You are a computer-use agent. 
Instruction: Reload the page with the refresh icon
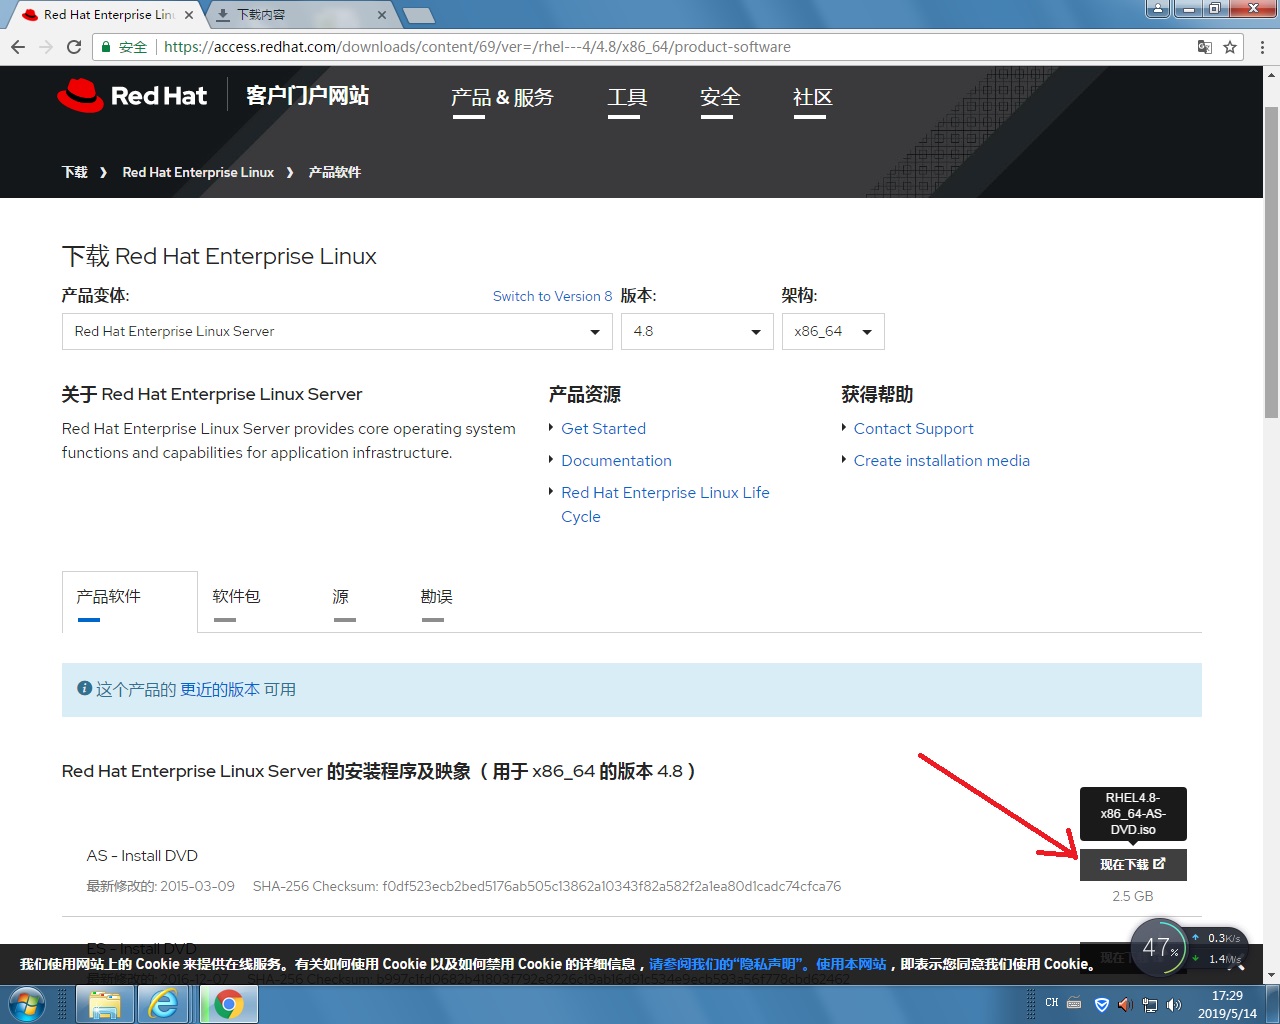[74, 47]
